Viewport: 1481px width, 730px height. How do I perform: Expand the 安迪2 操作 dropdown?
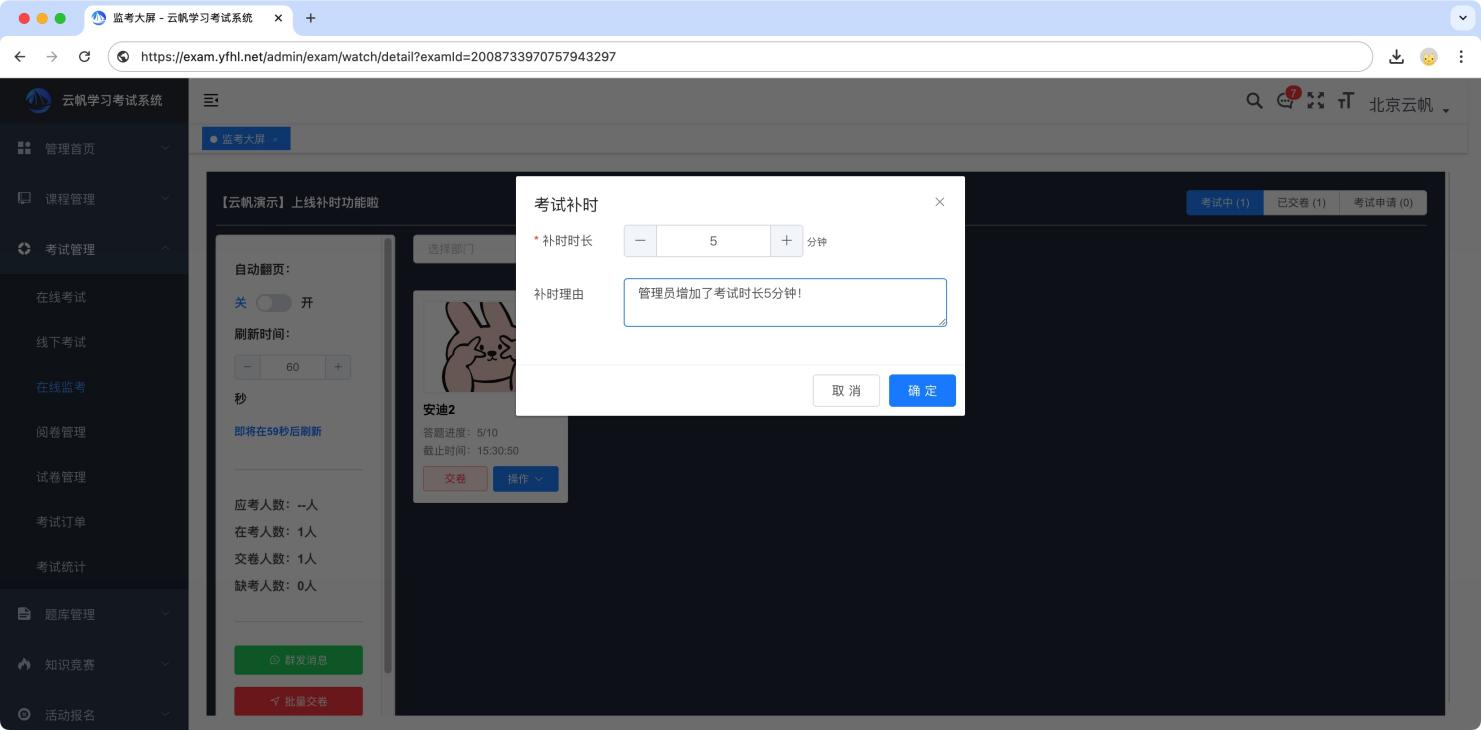pyautogui.click(x=525, y=478)
